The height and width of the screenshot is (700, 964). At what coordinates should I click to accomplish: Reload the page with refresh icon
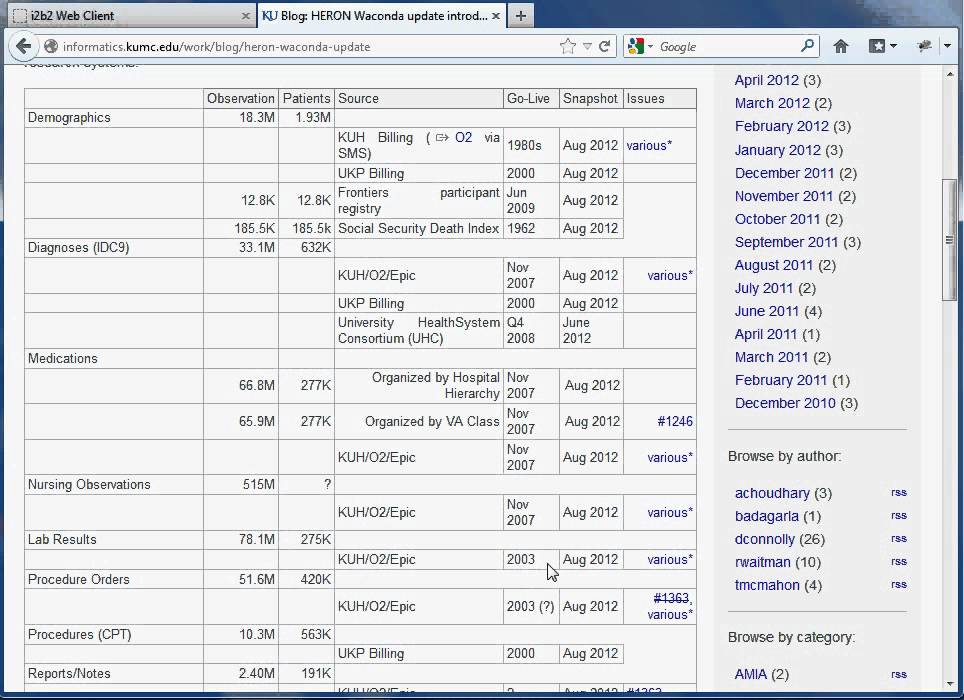(604, 46)
